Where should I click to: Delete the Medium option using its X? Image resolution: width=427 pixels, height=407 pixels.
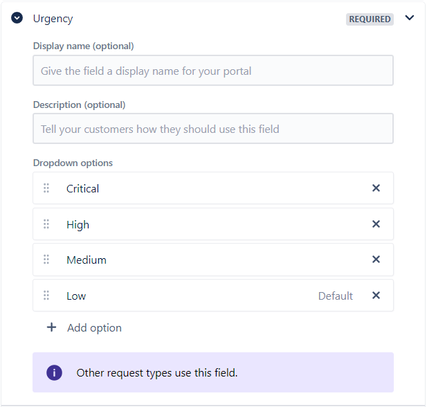tap(376, 259)
